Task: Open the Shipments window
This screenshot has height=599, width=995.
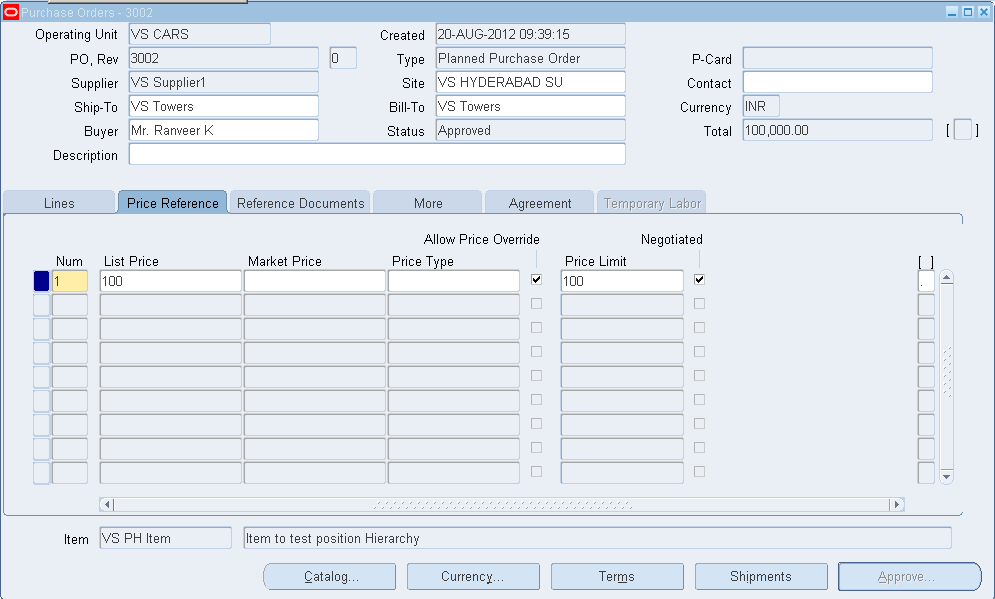Action: pyautogui.click(x=761, y=576)
